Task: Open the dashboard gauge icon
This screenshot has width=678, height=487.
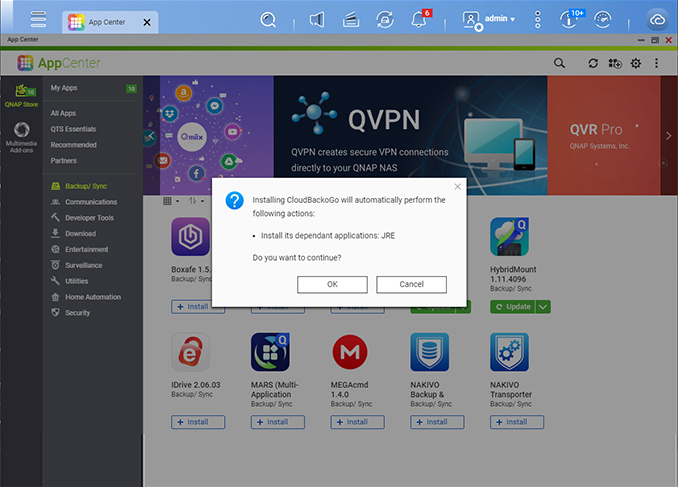Action: pos(603,19)
